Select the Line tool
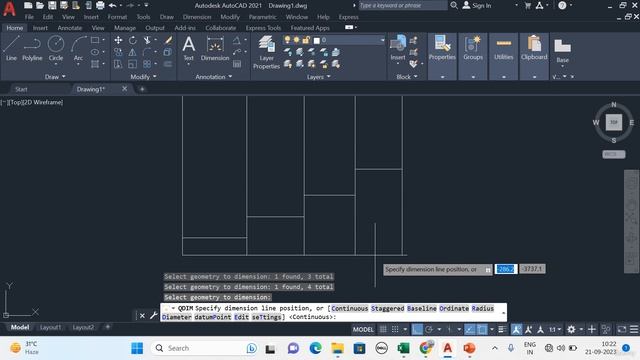This screenshot has height=360, width=640. pos(11,48)
